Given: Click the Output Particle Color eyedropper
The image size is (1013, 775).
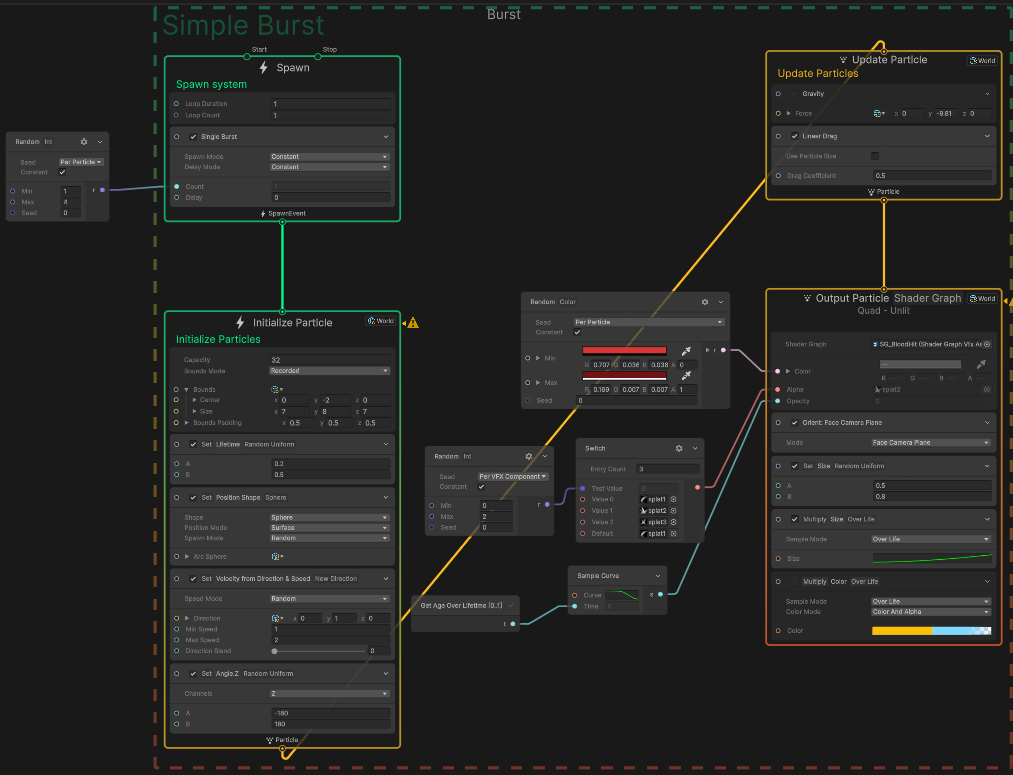Looking at the screenshot, I should click(x=981, y=365).
